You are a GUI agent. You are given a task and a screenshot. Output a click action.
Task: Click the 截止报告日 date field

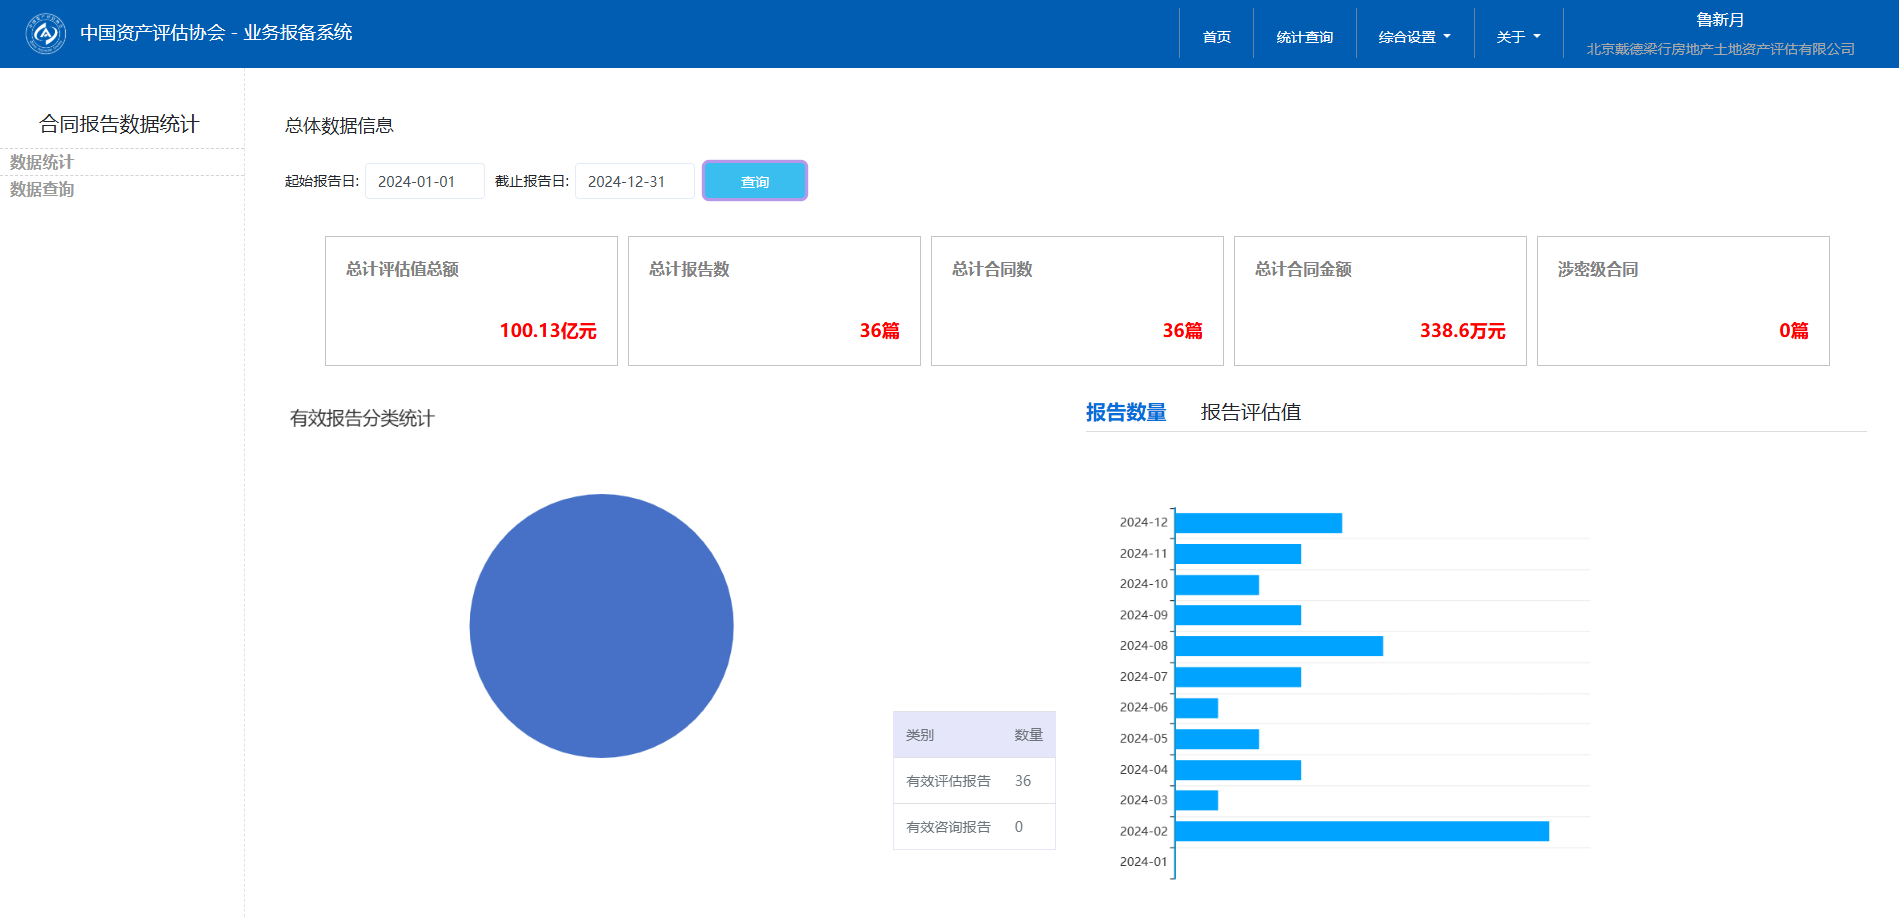[x=634, y=181]
